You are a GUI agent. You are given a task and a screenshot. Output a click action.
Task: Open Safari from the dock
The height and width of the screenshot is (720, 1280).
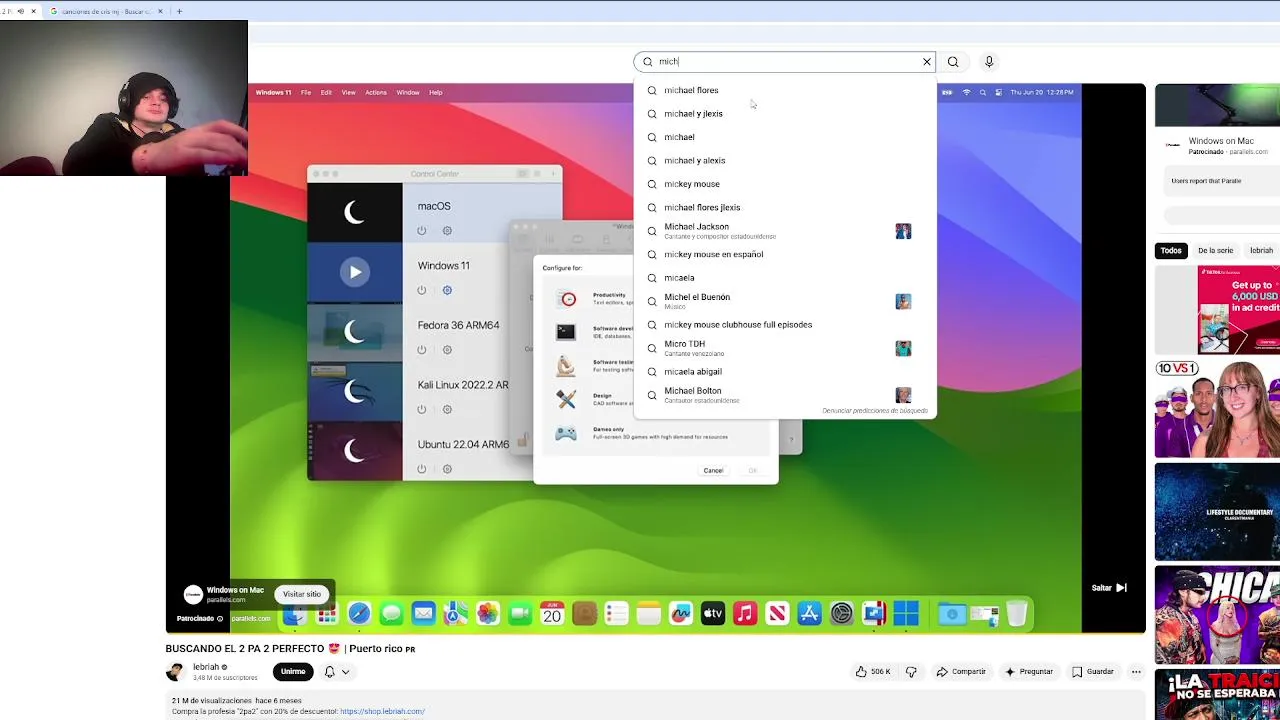359,614
